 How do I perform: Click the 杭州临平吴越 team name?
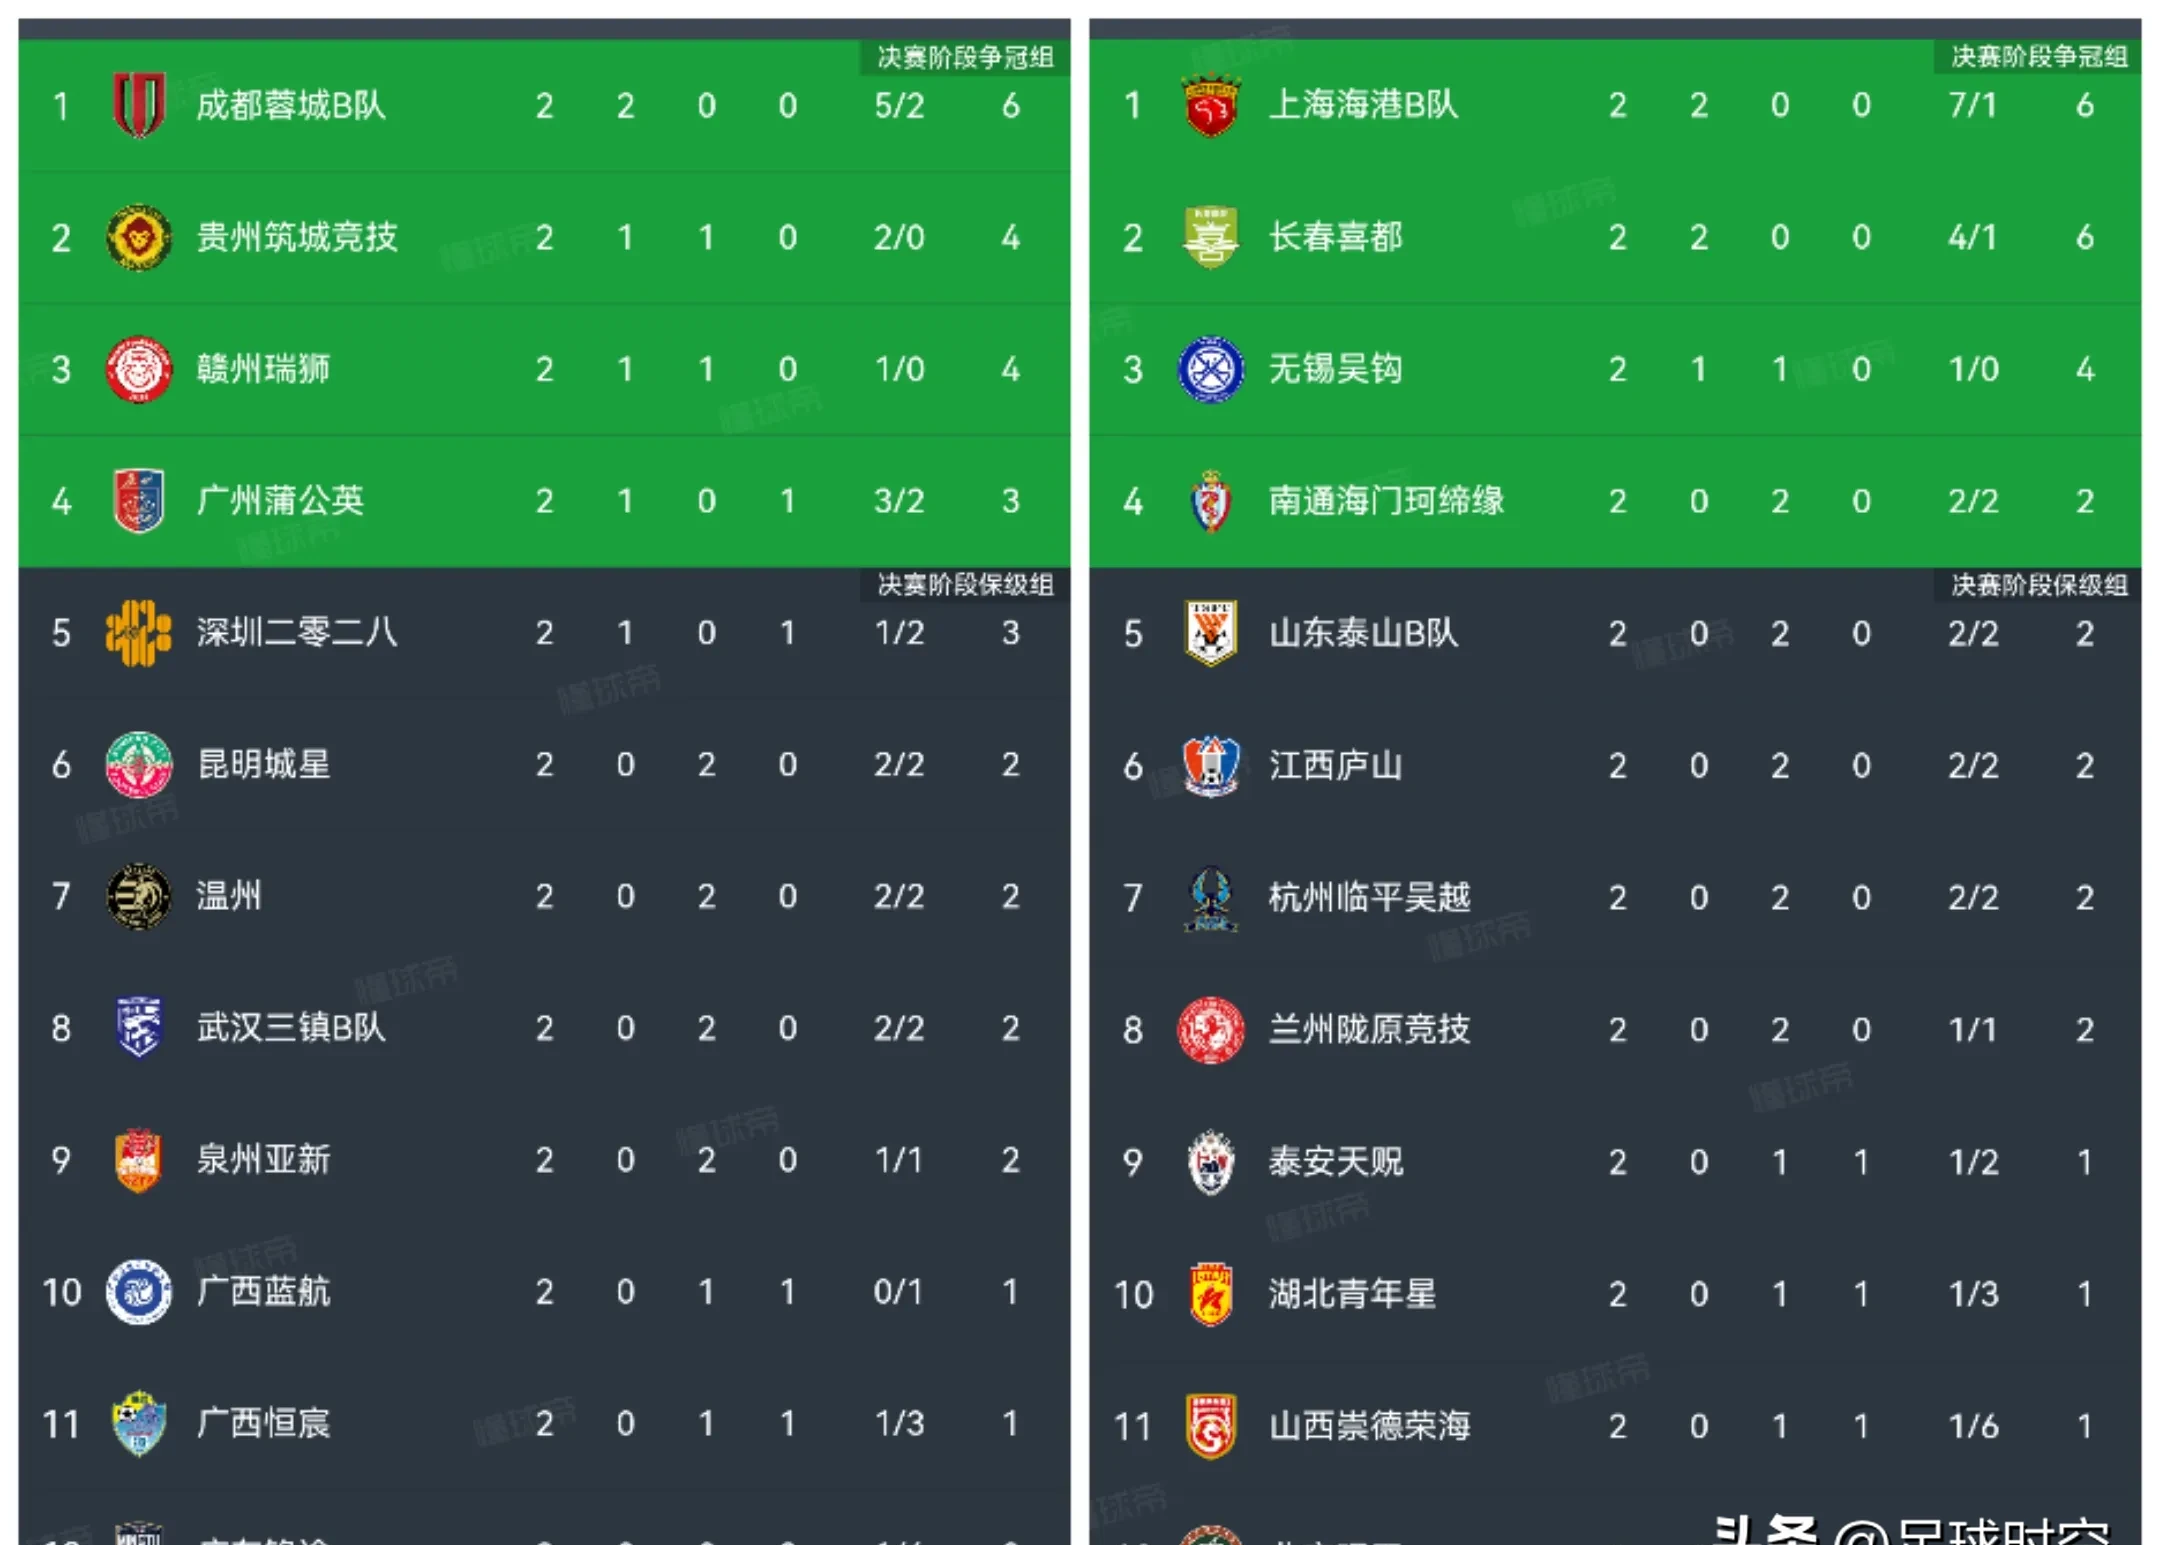coord(1368,897)
